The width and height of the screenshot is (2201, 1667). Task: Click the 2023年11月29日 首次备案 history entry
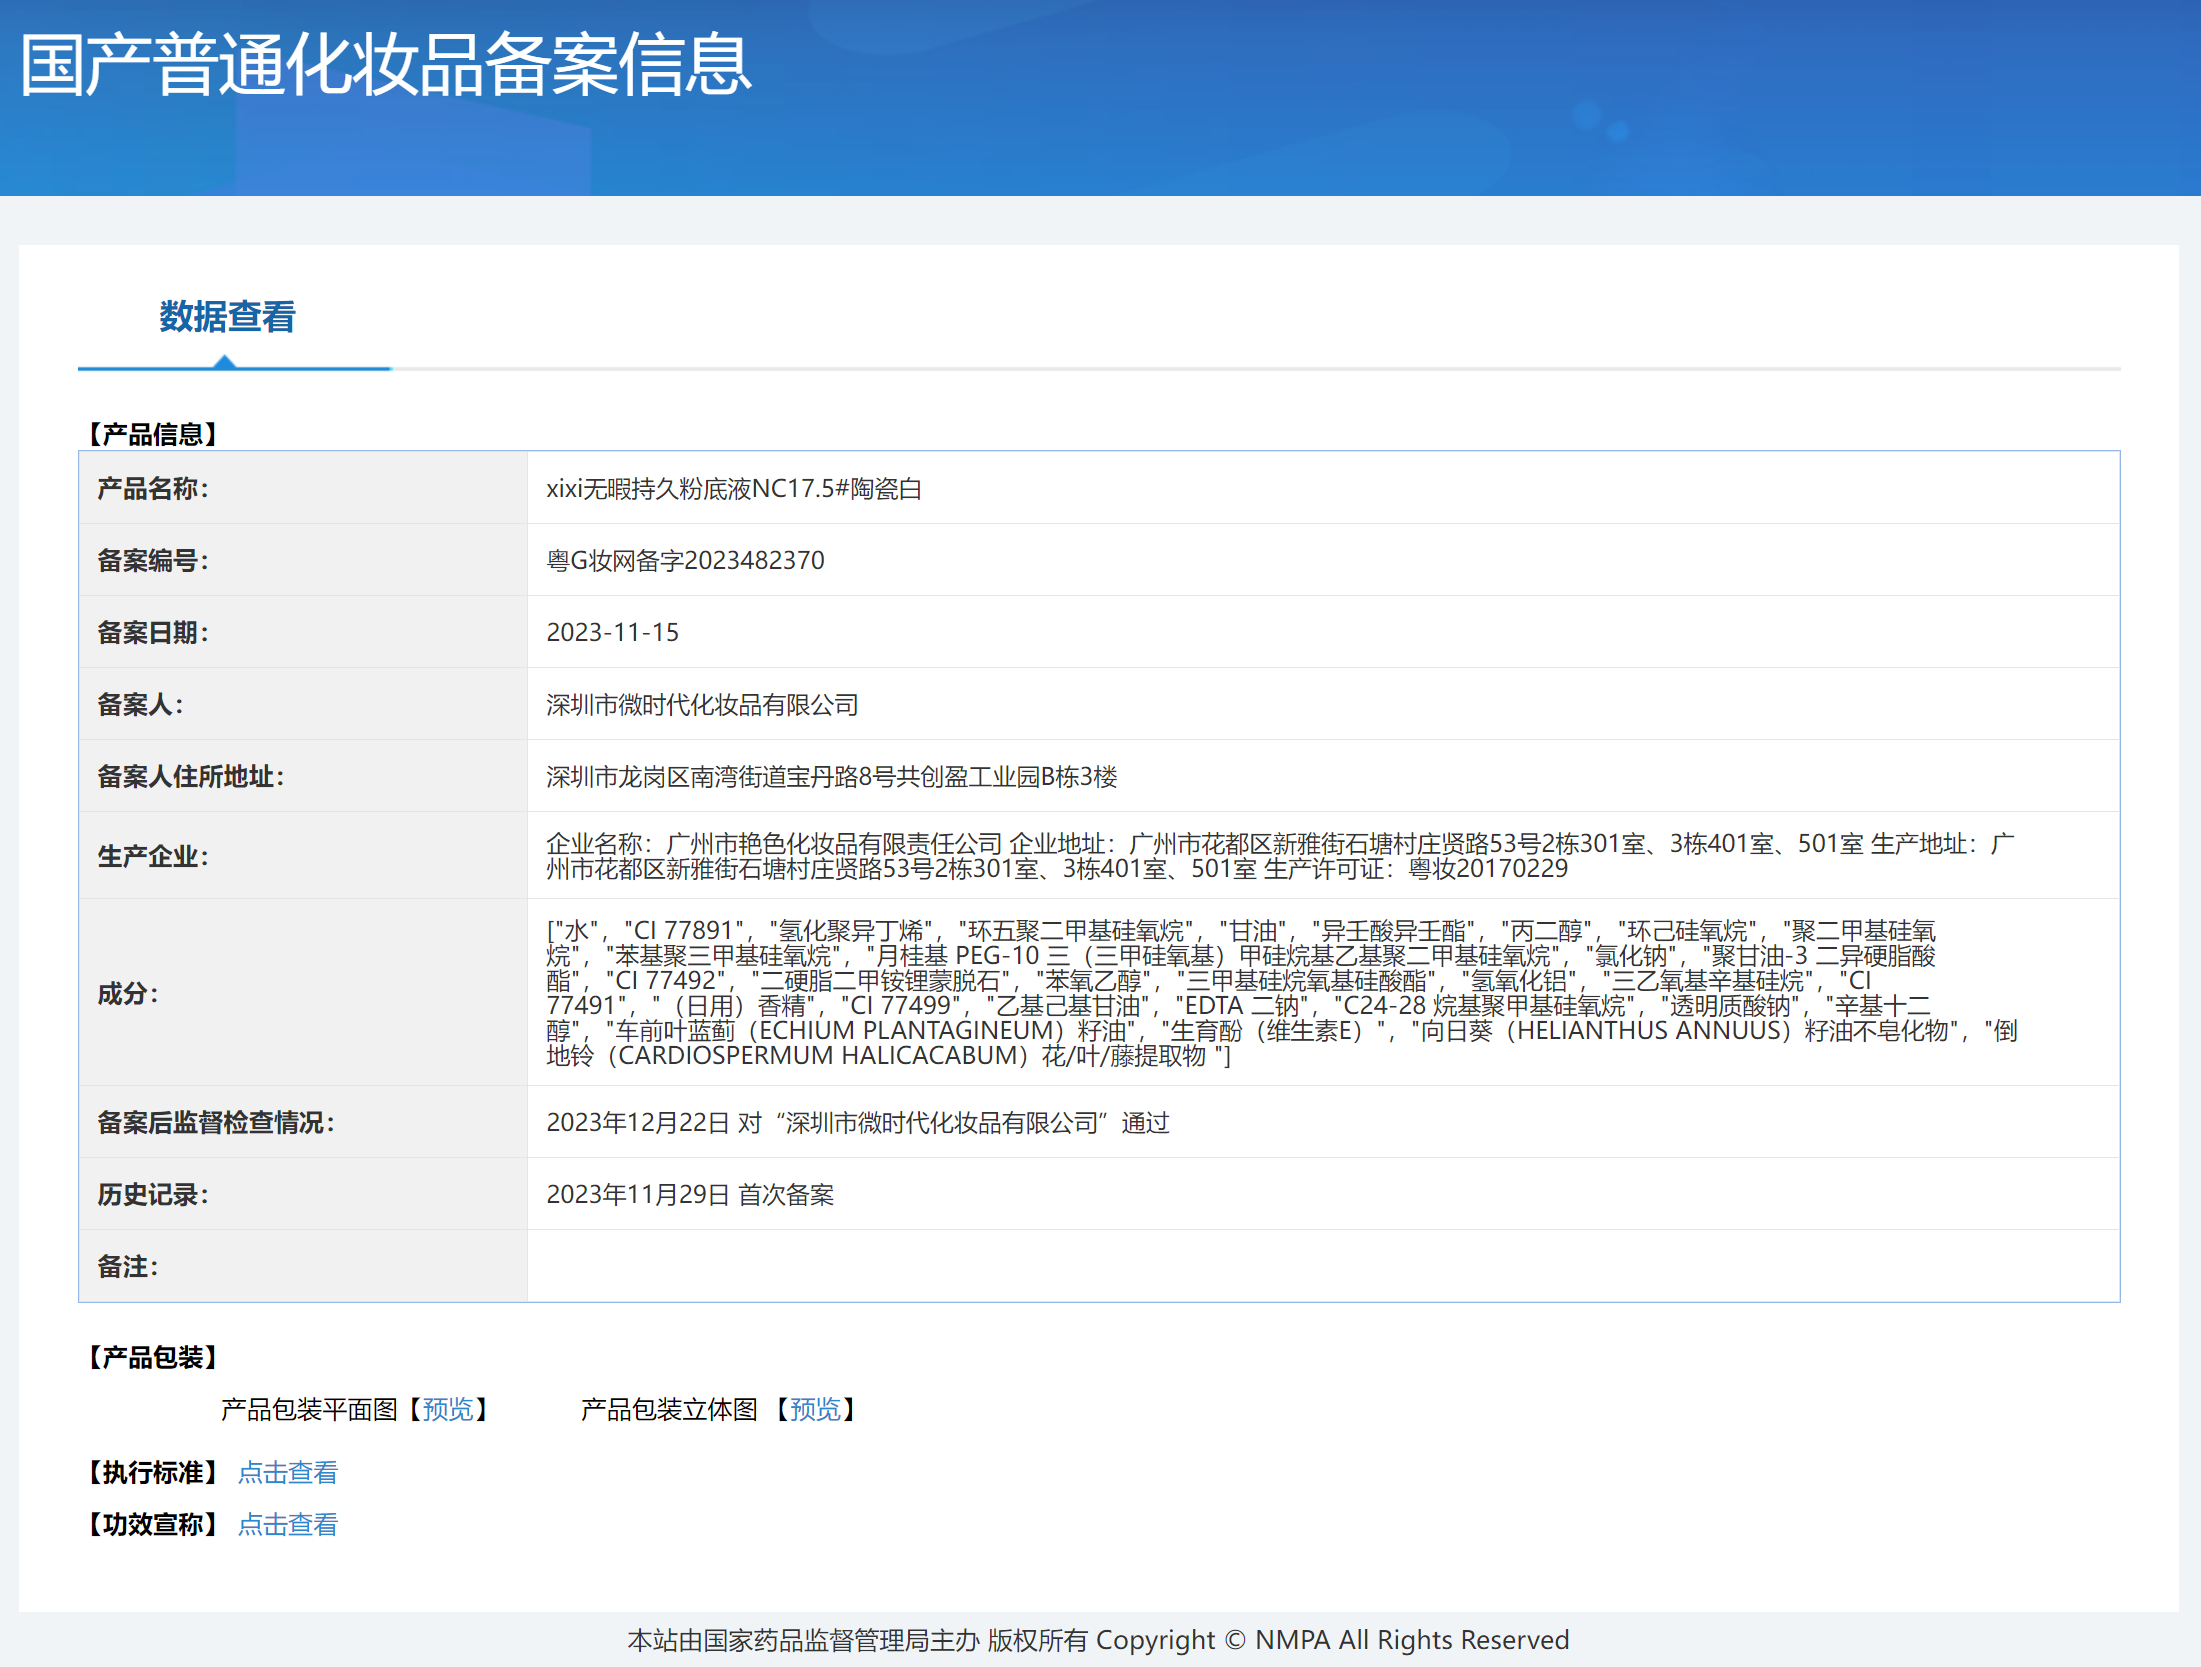coord(690,1195)
